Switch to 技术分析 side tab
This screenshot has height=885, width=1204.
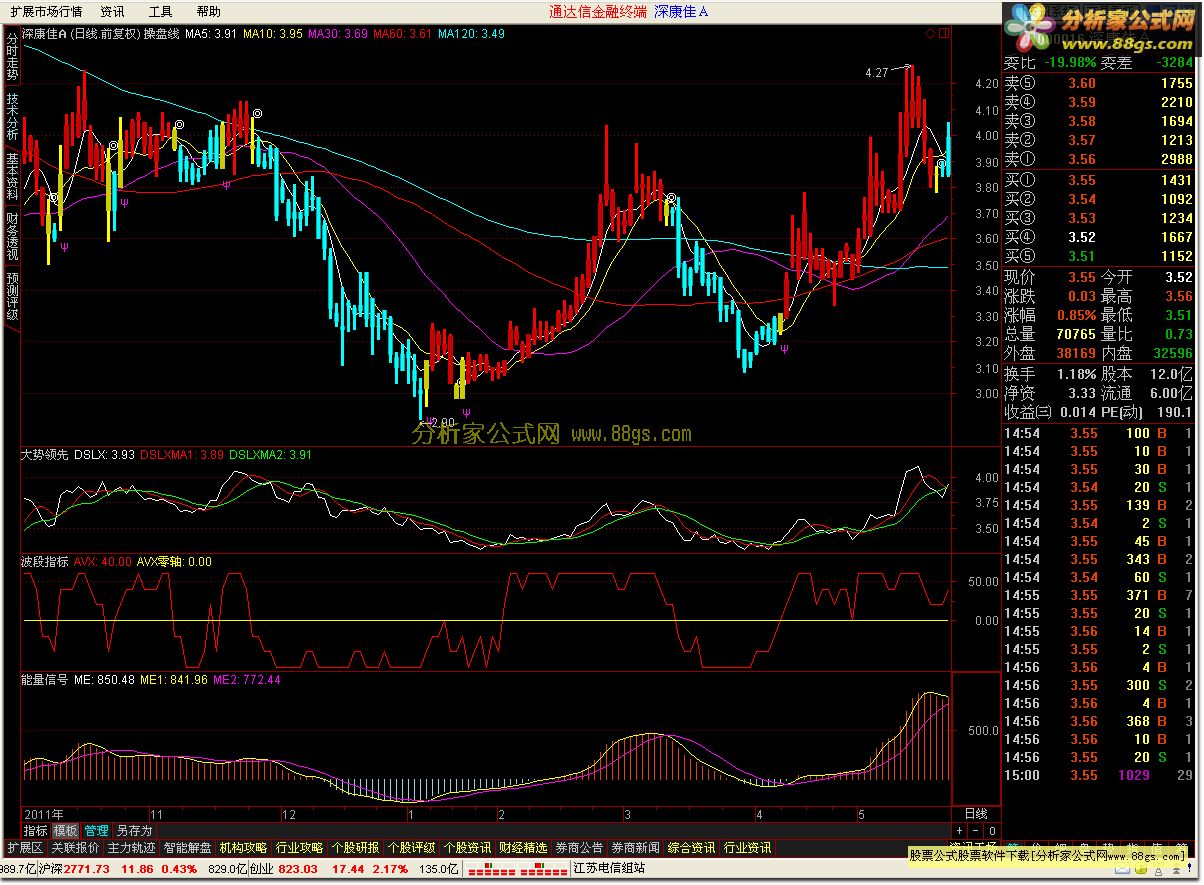[11, 116]
